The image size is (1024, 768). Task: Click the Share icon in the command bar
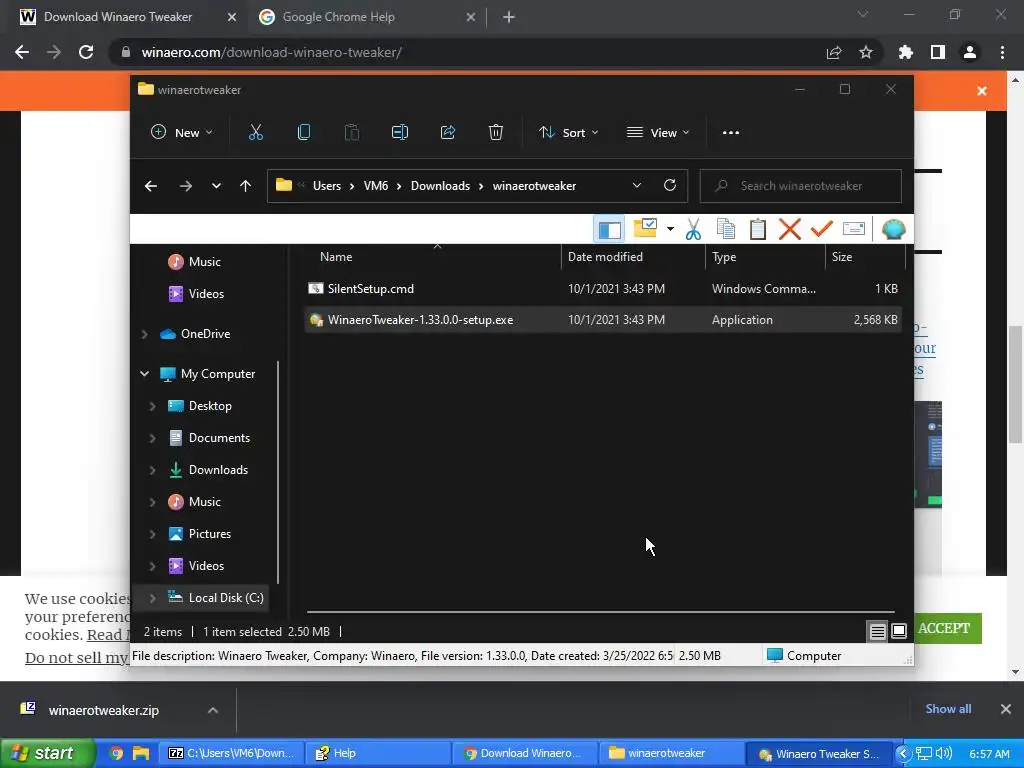[448, 133]
